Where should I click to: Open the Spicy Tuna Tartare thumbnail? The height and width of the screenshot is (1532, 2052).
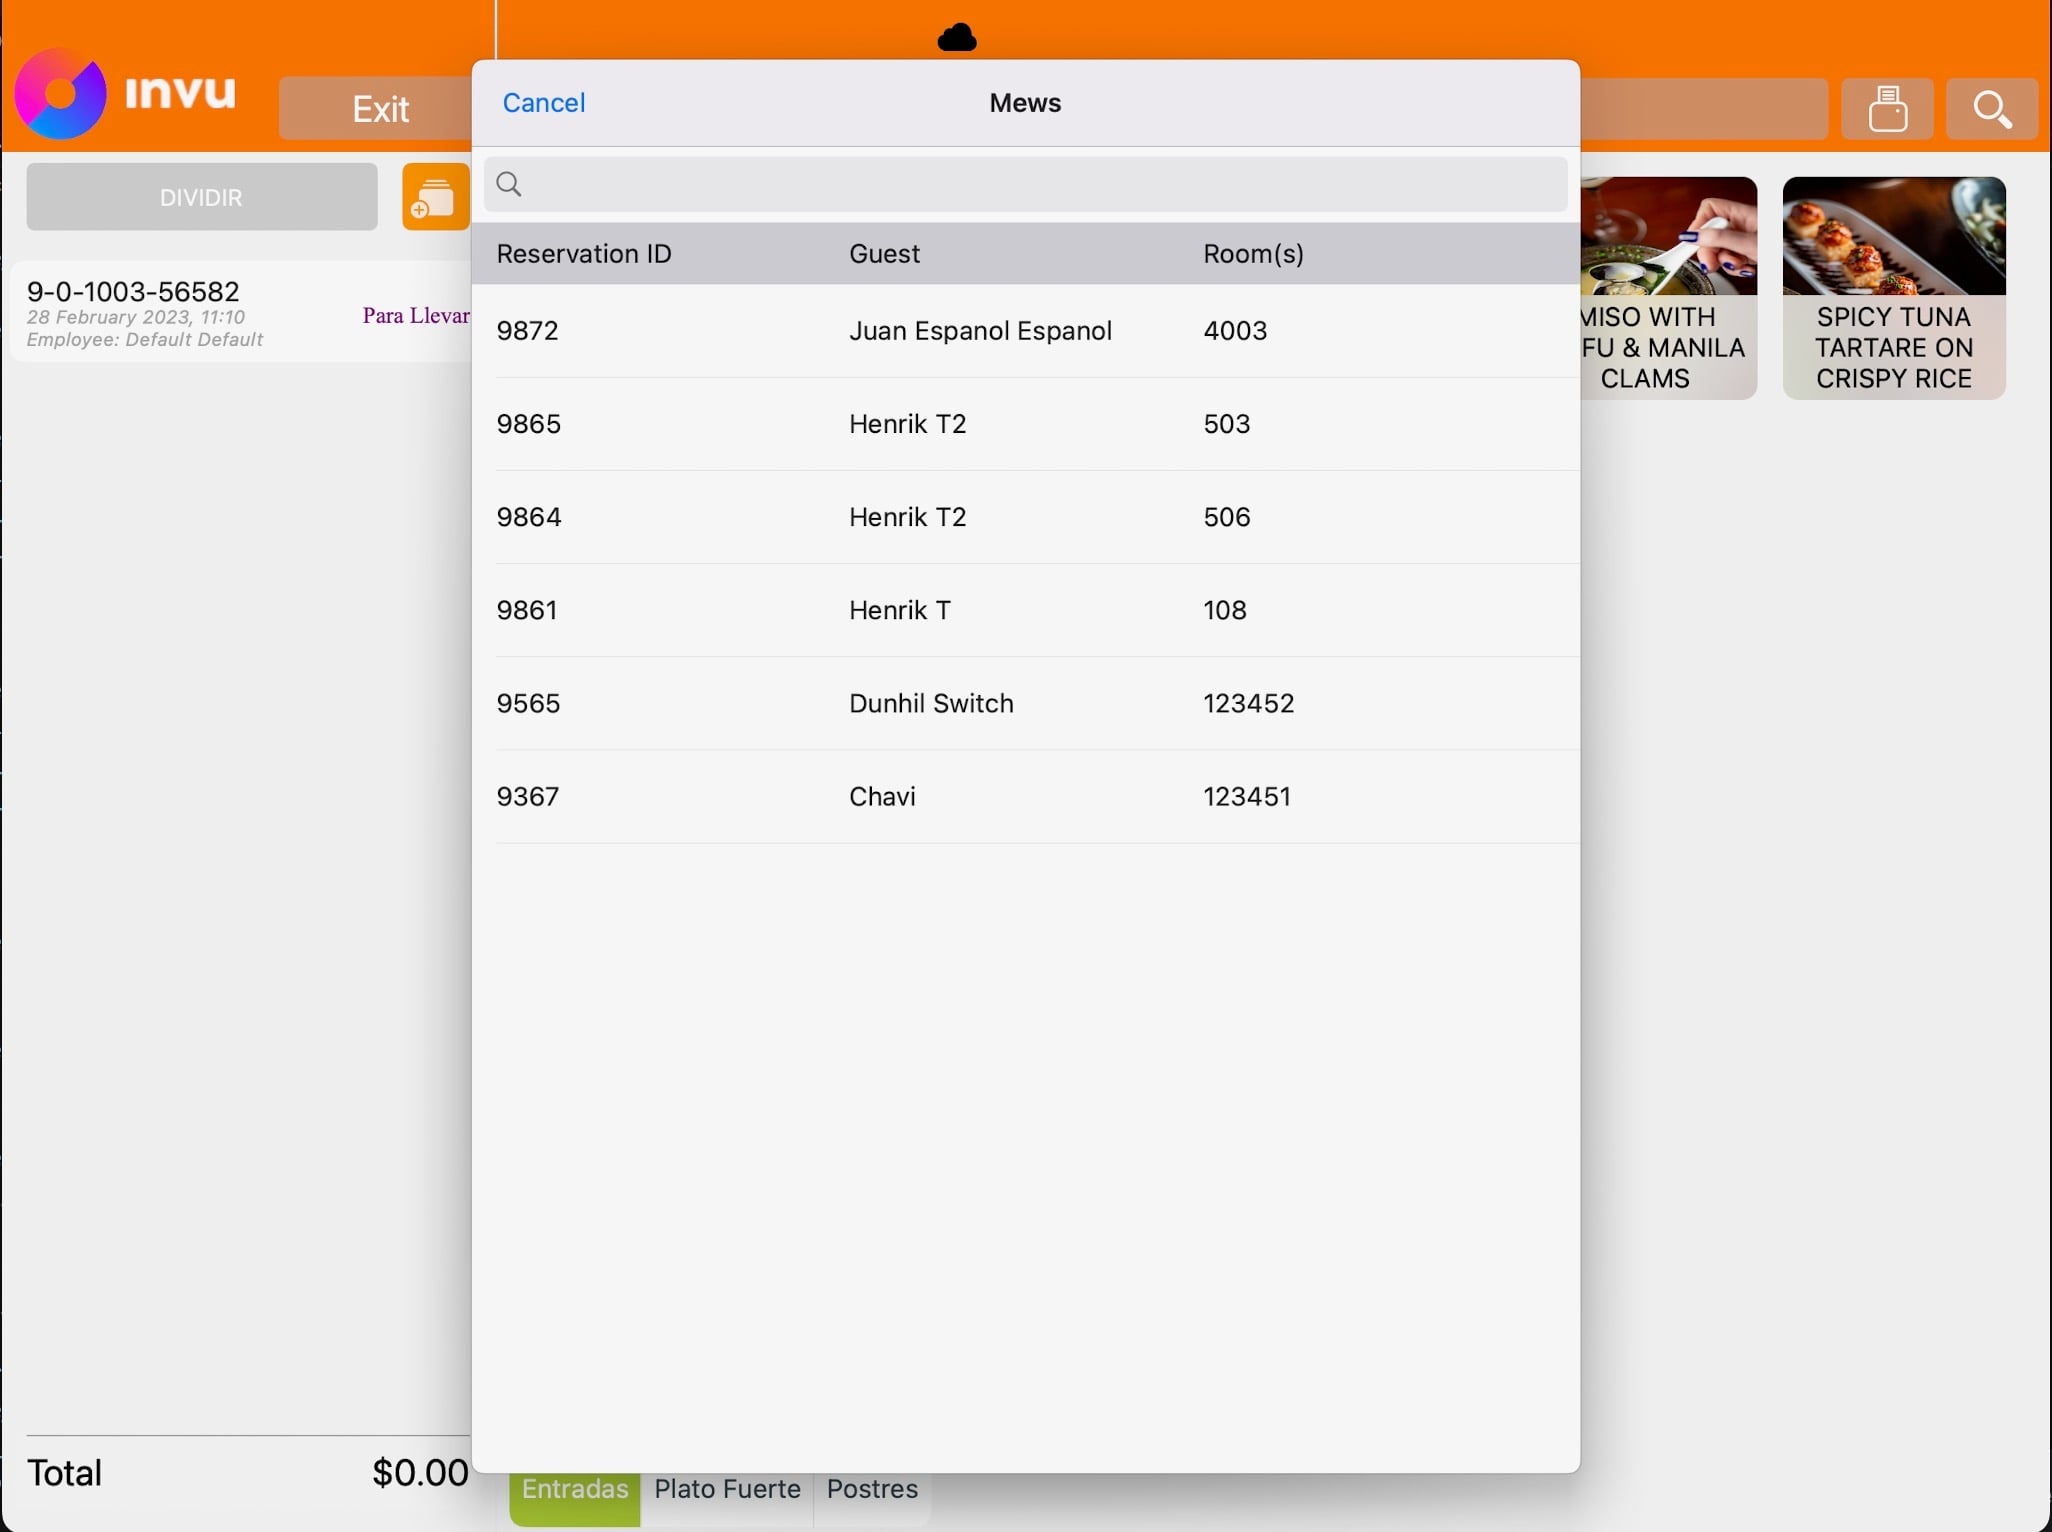pyautogui.click(x=1893, y=289)
